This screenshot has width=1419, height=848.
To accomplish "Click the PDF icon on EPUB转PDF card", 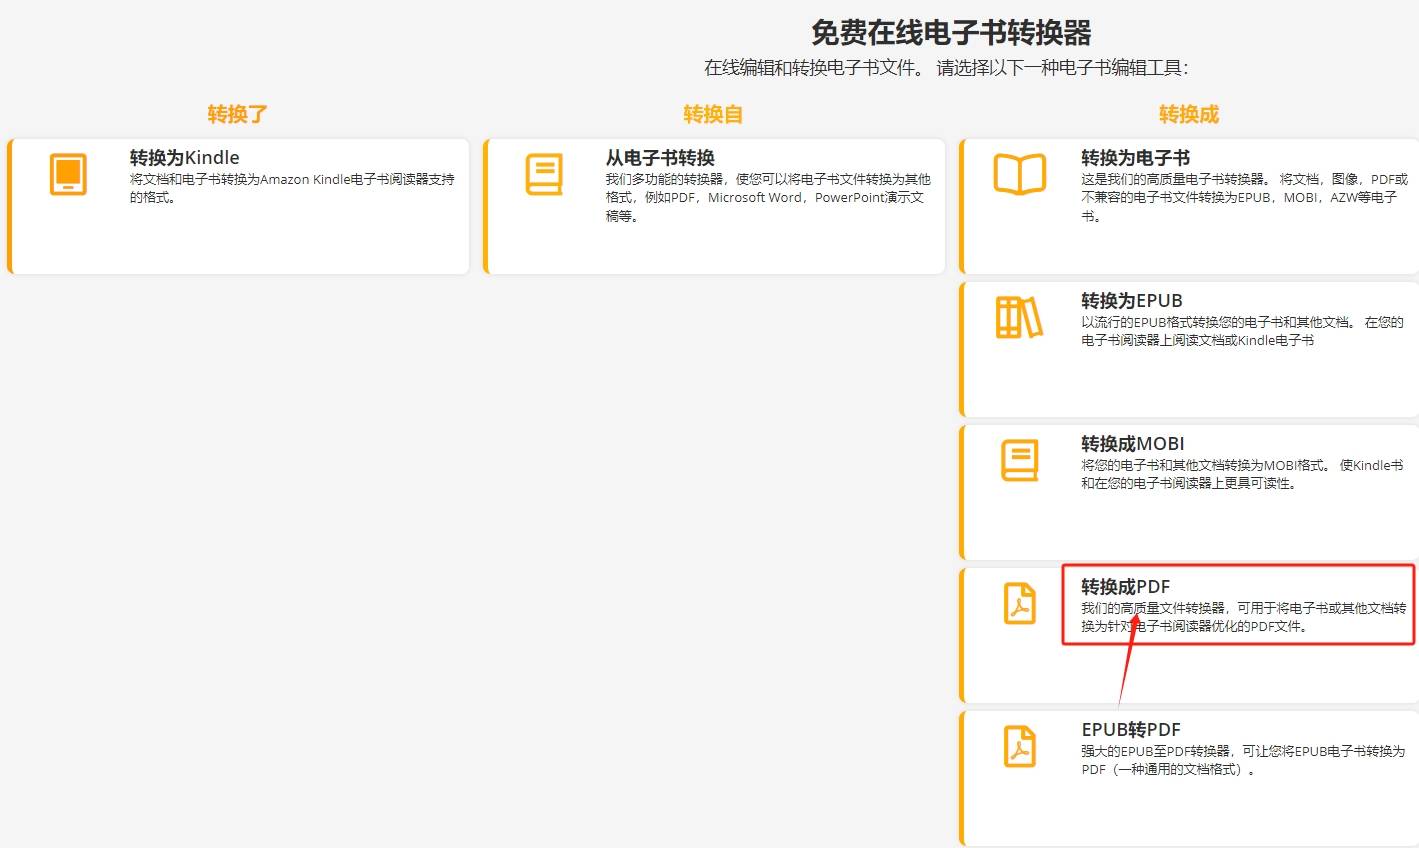I will click(x=1019, y=746).
